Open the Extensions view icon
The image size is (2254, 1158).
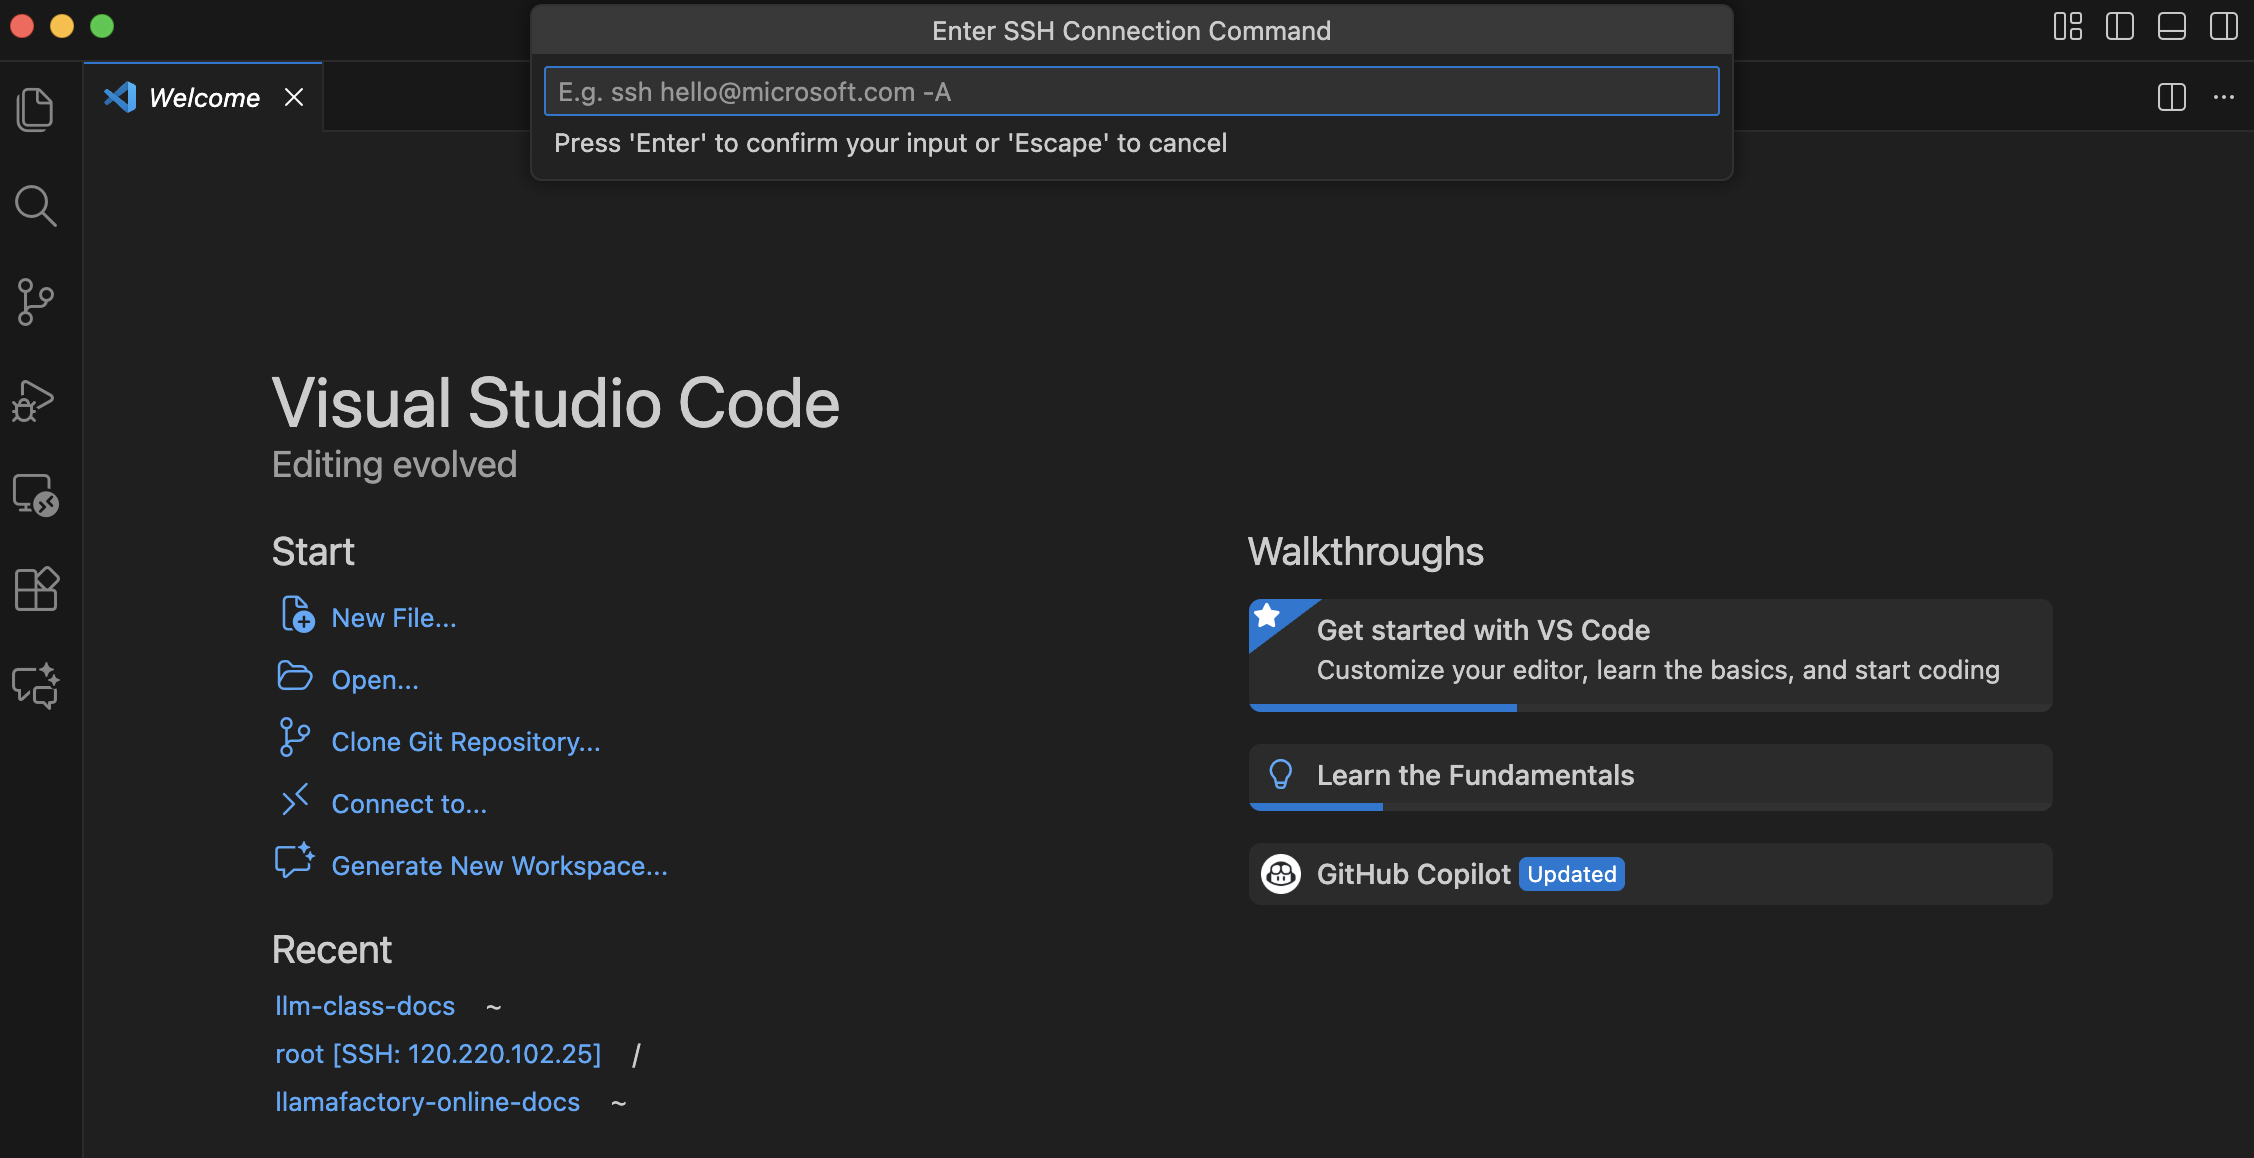[x=35, y=589]
